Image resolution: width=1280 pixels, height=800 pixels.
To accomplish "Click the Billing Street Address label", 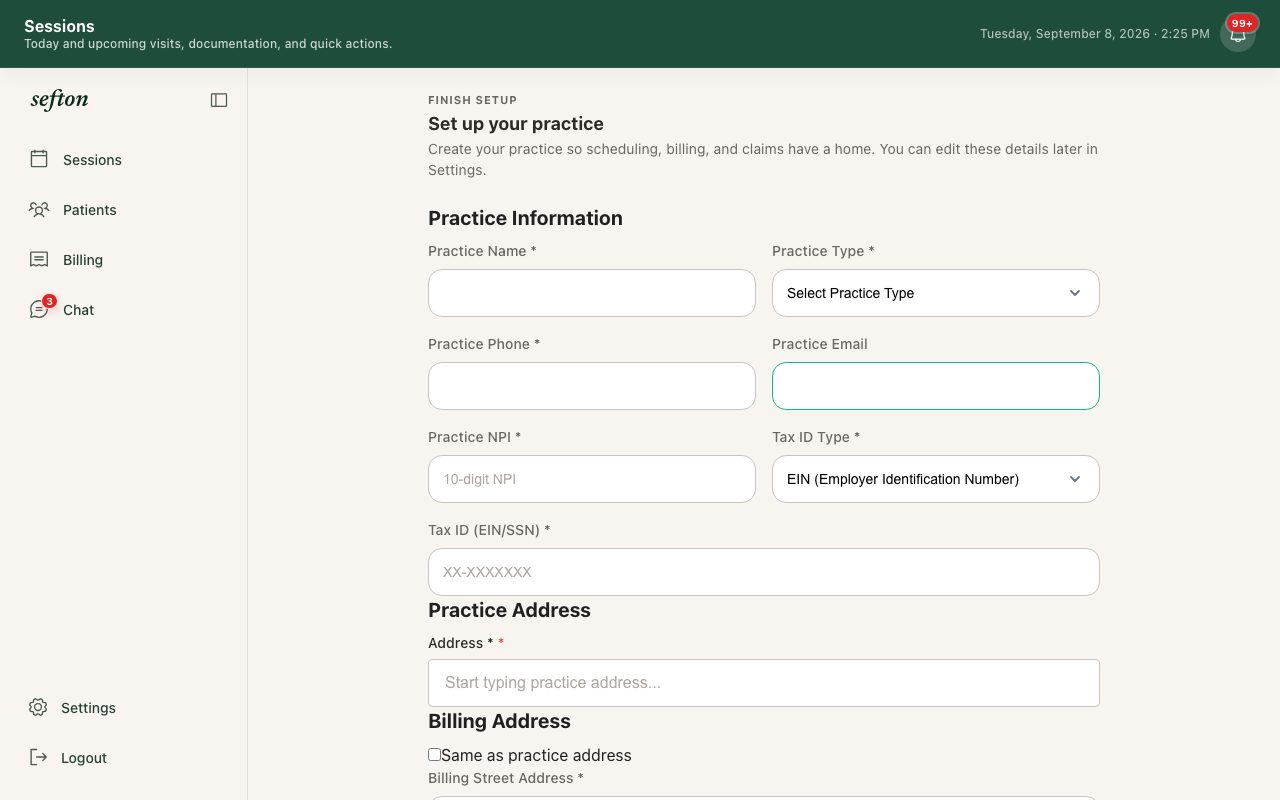I will (505, 778).
